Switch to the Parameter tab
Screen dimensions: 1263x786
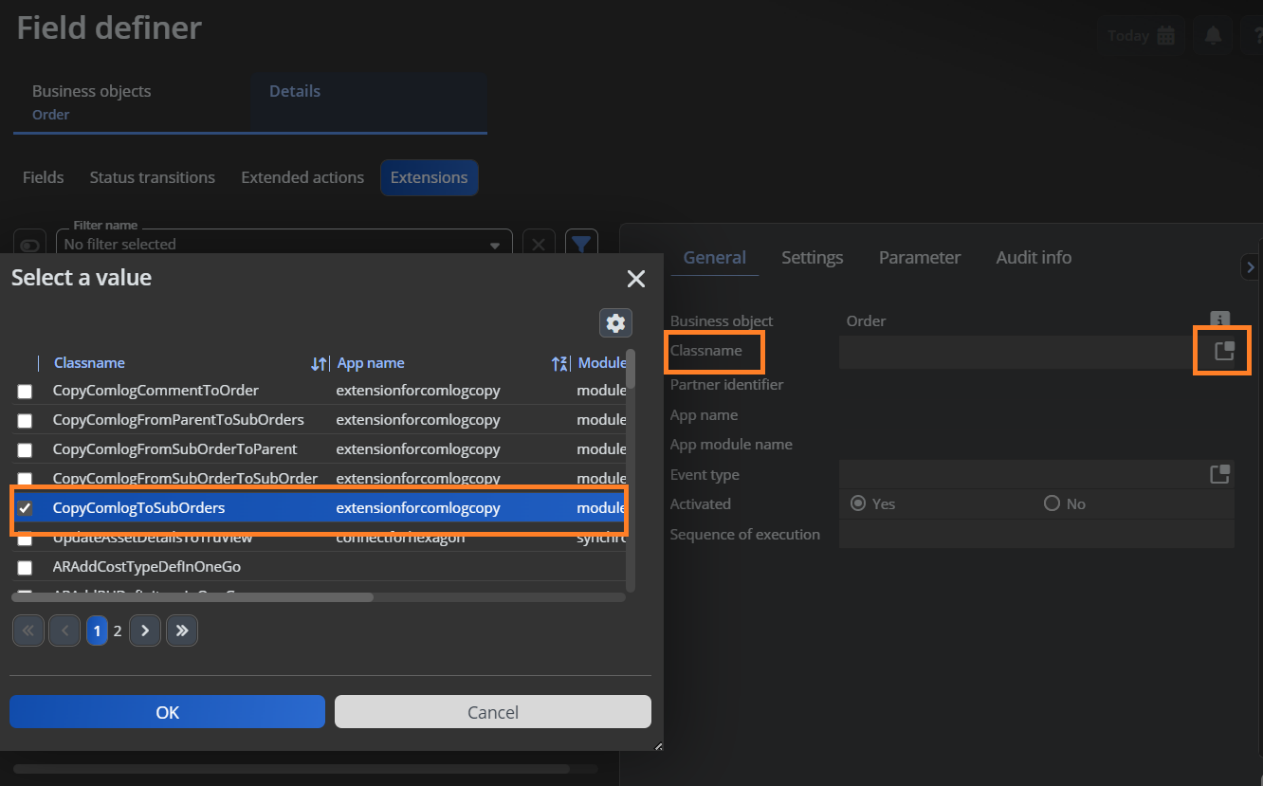click(x=919, y=257)
